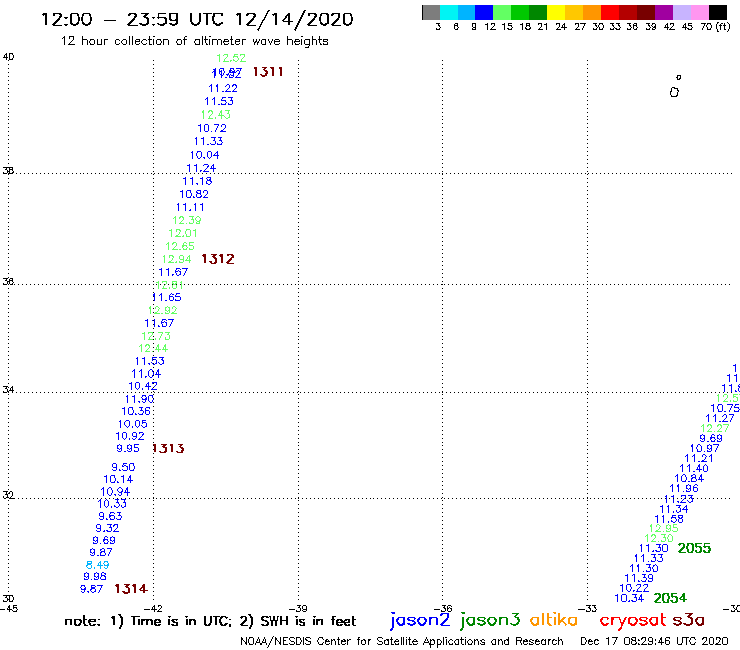740x650 pixels.
Task: Click the black swatch at the legend end
Action: click(718, 12)
